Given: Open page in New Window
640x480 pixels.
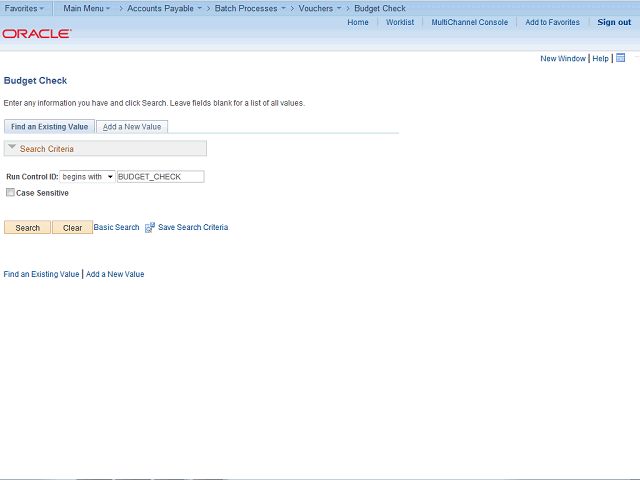Looking at the screenshot, I should (x=563, y=58).
